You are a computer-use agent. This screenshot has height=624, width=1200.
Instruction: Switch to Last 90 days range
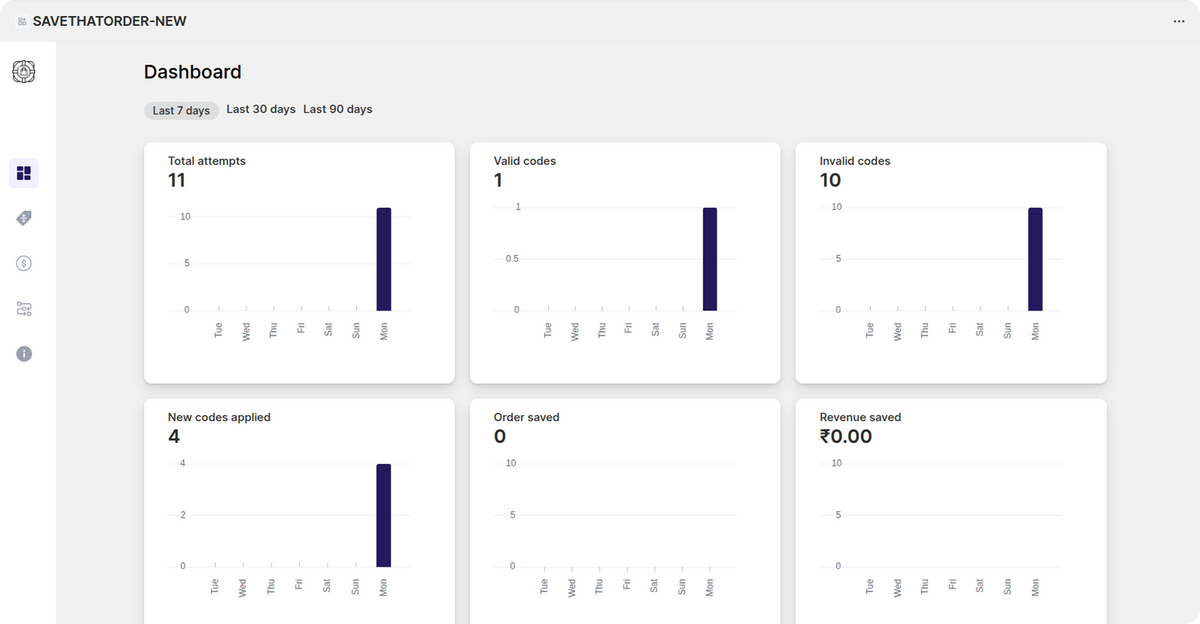pos(338,109)
